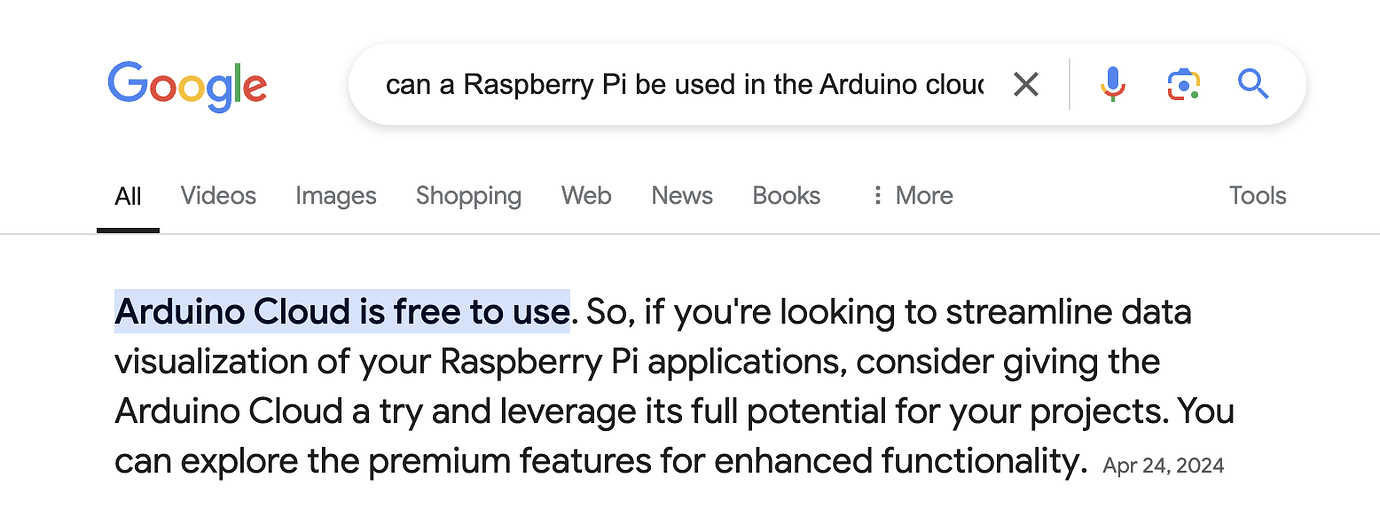Viewport: 1380px width, 516px height.
Task: Click highlighted text "Arduino Cloud is free to use"
Action: pos(341,313)
